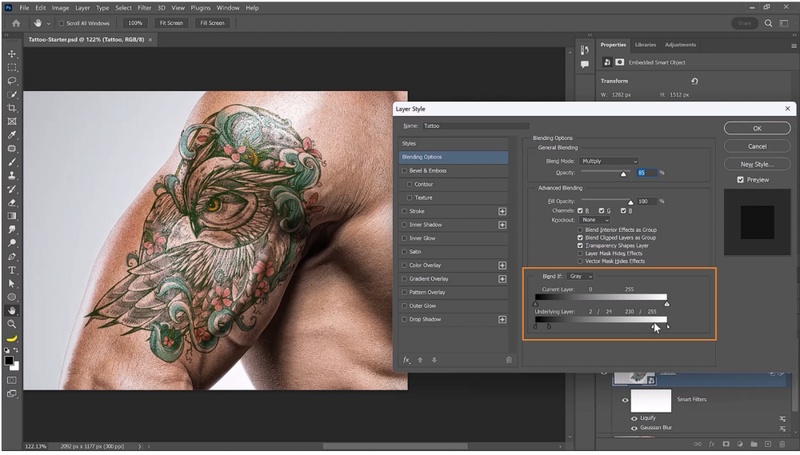Enable the Outer Glow checkbox
Viewport: 800px width, 455px height.
[405, 306]
